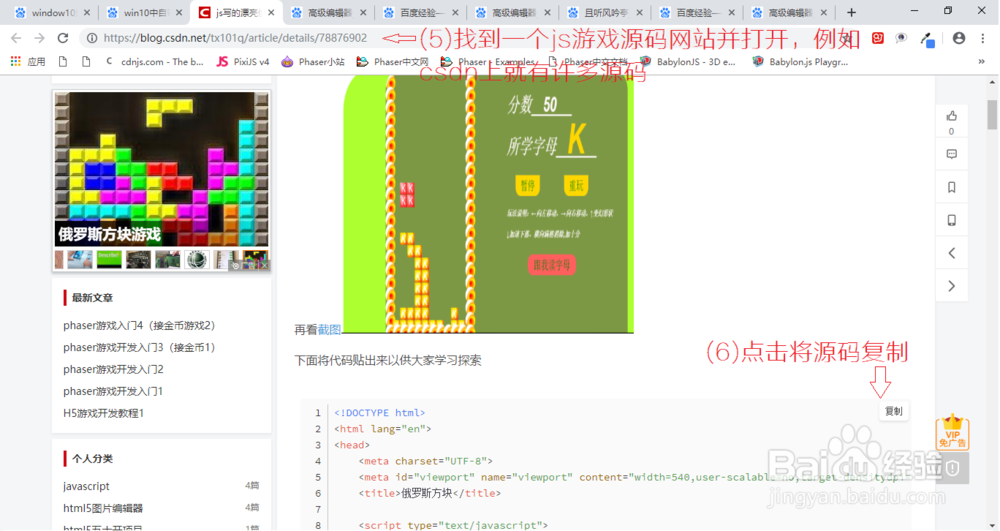Open the html5图片编辑器 category link
Screen dimensions: 1000x531
click(103, 508)
